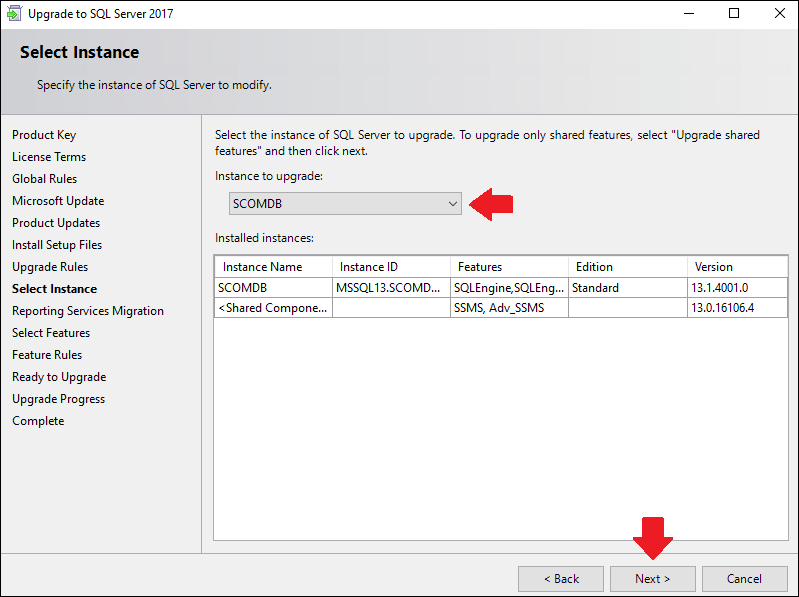Select the <Shared Compone... row
799x597 pixels.
pos(501,308)
